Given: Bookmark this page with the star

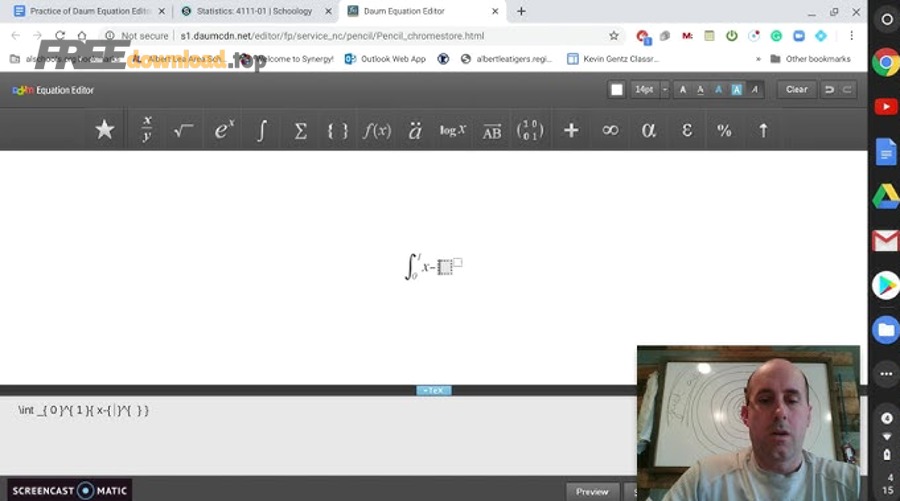Looking at the screenshot, I should pos(614,36).
